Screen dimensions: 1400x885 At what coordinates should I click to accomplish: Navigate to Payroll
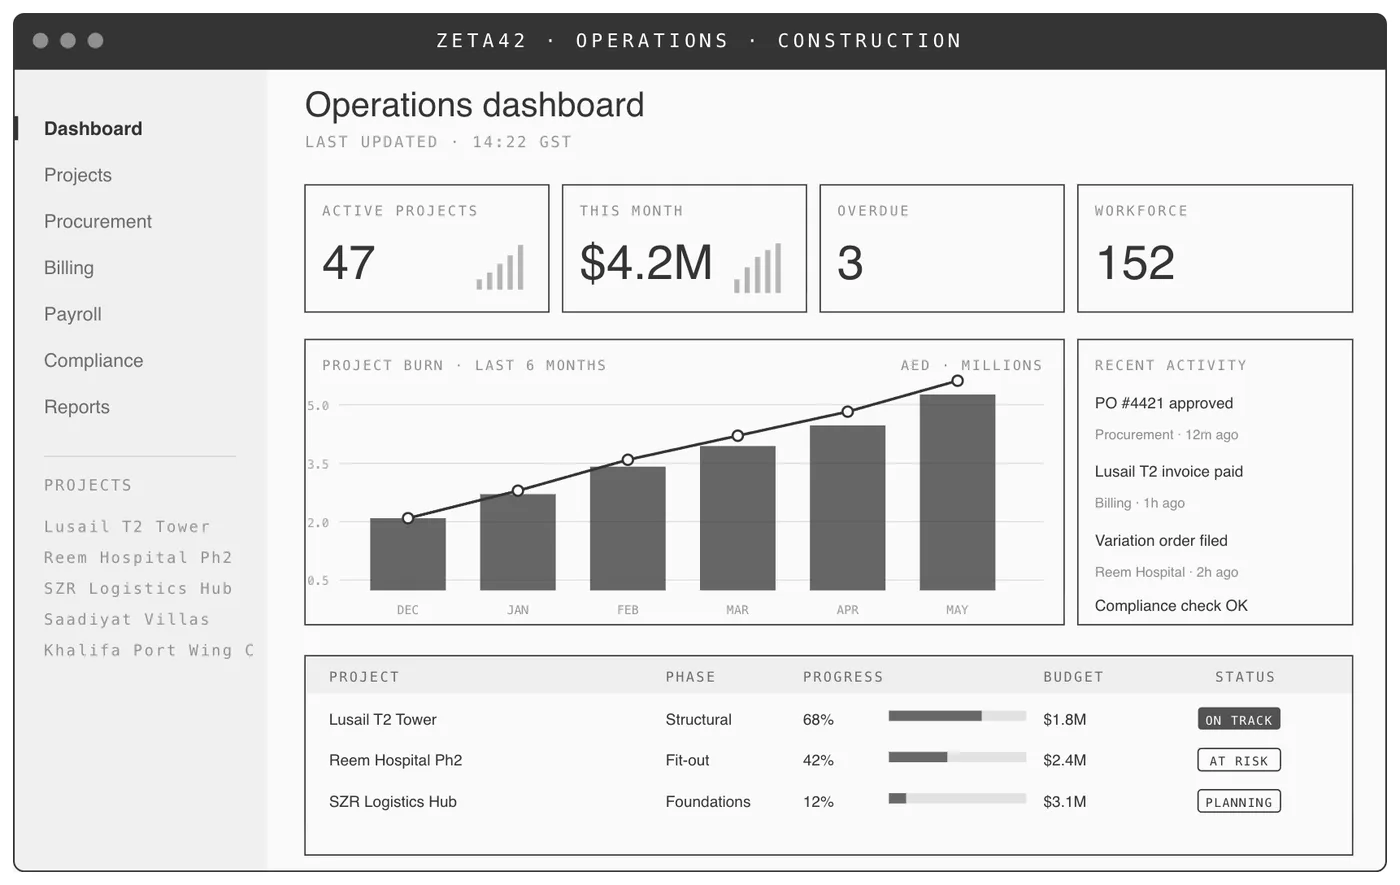[x=73, y=314]
